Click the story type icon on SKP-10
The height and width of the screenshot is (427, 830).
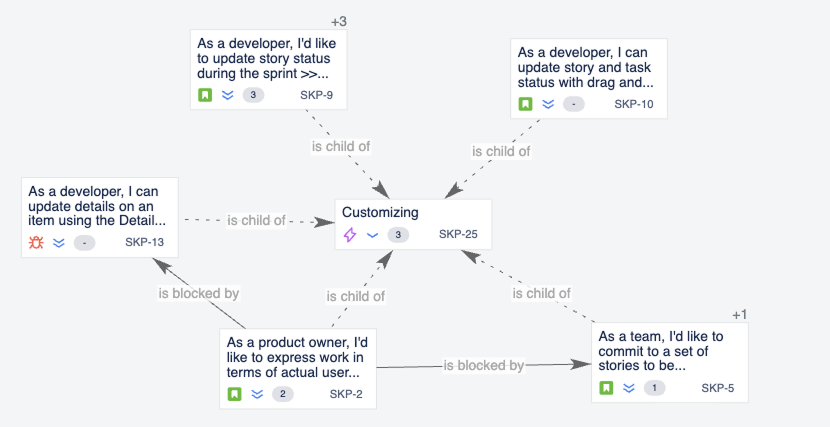tap(525, 104)
